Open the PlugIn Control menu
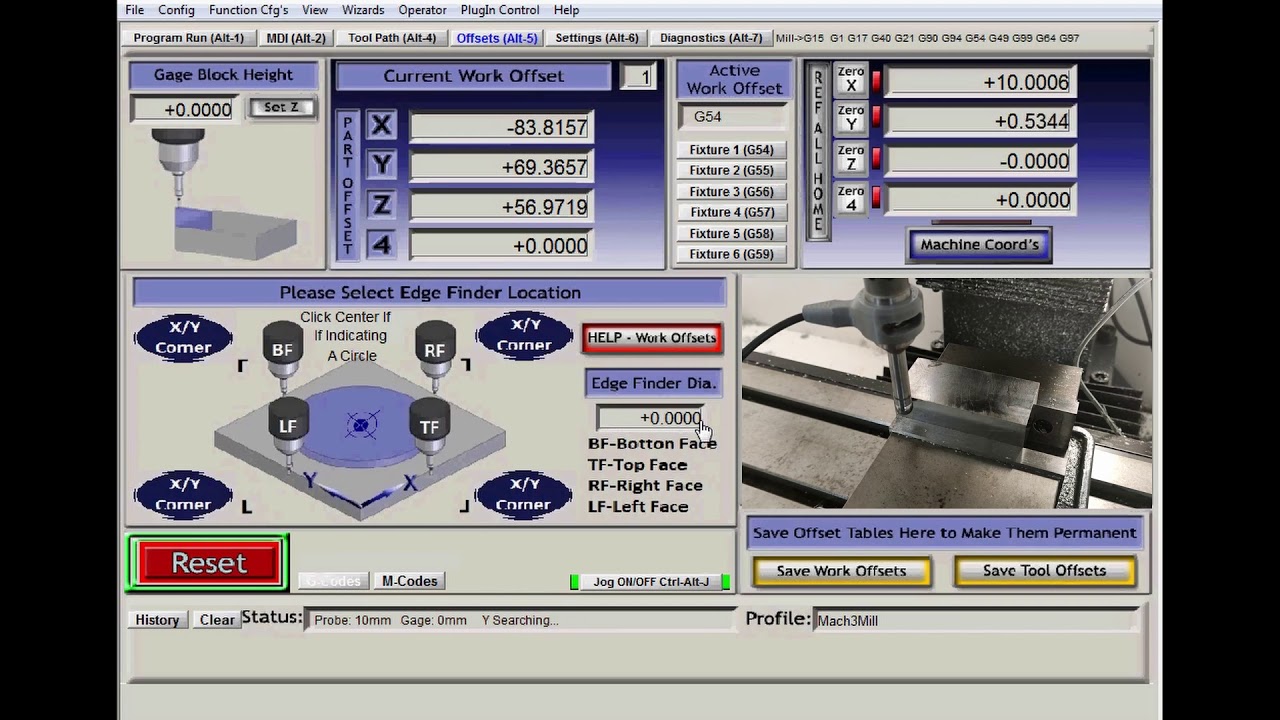Image resolution: width=1280 pixels, height=720 pixels. pyautogui.click(x=500, y=10)
